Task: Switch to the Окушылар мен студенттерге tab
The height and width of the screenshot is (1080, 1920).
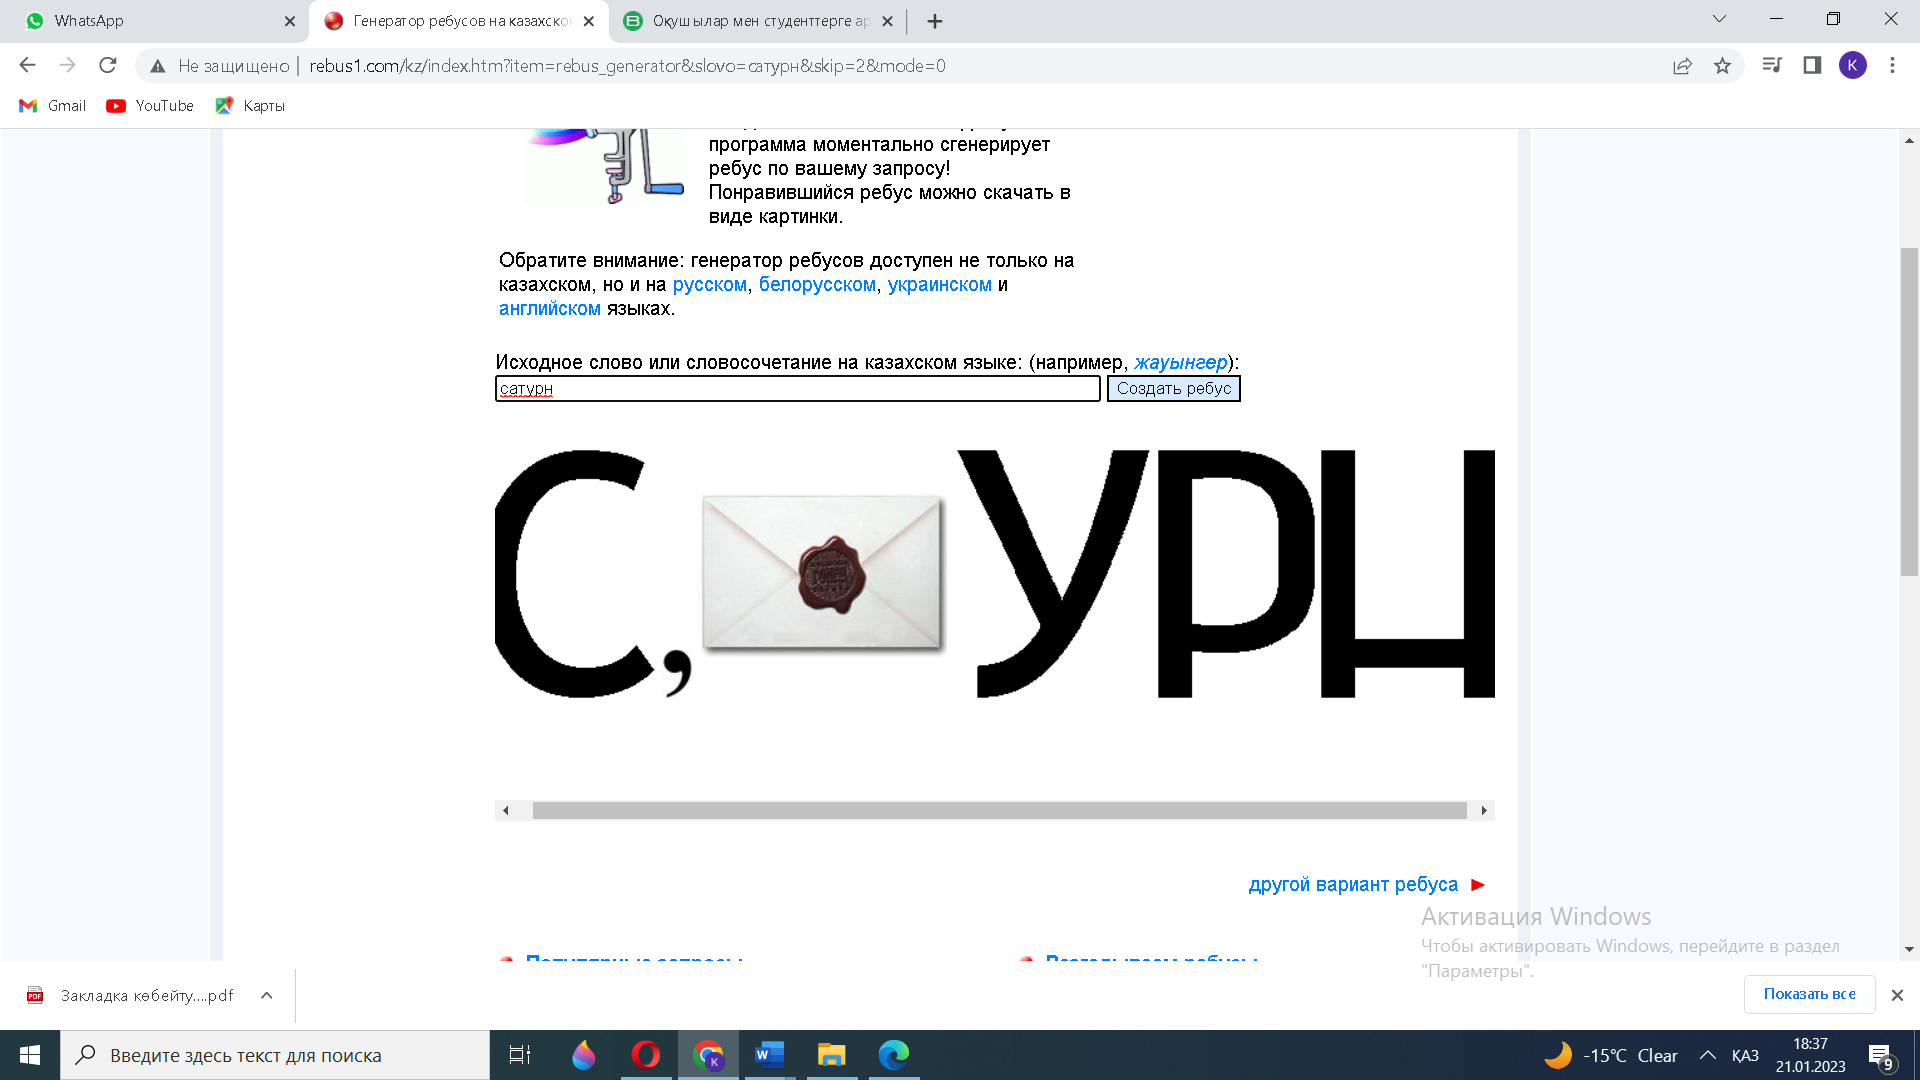Action: [760, 21]
